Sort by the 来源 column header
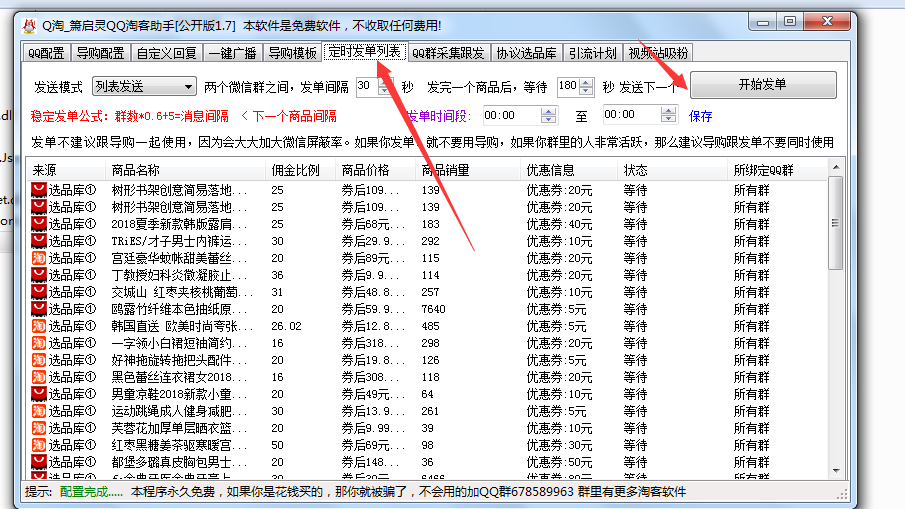Image resolution: width=905 pixels, height=509 pixels. [x=66, y=170]
